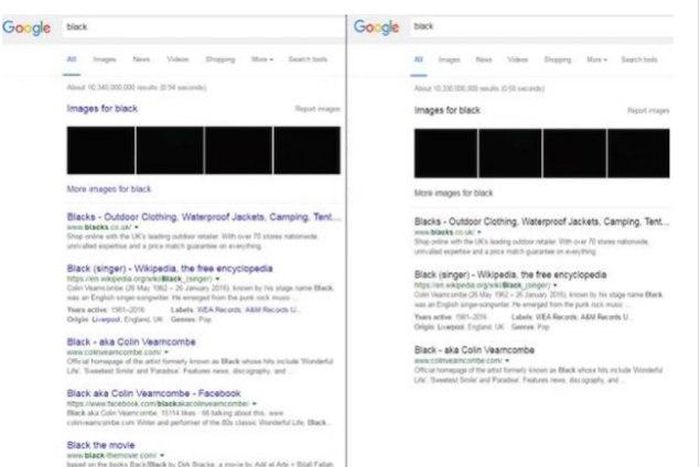700x467 pixels.
Task: Expand arrow beside www.blacks.co.uk in right window
Action: click(x=479, y=232)
